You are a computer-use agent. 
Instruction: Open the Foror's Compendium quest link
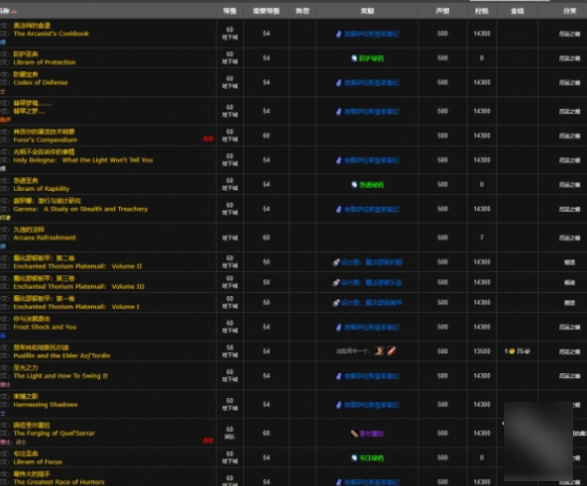point(45,140)
